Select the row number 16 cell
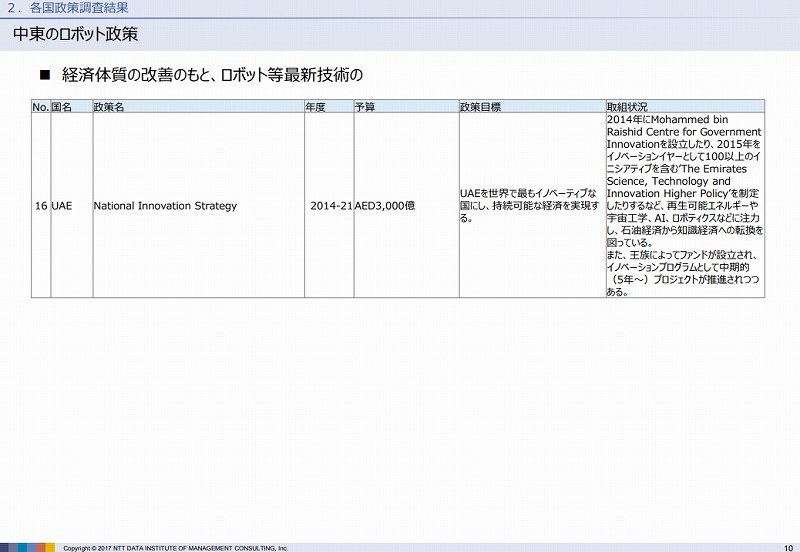This screenshot has width=800, height=552. coord(40,205)
